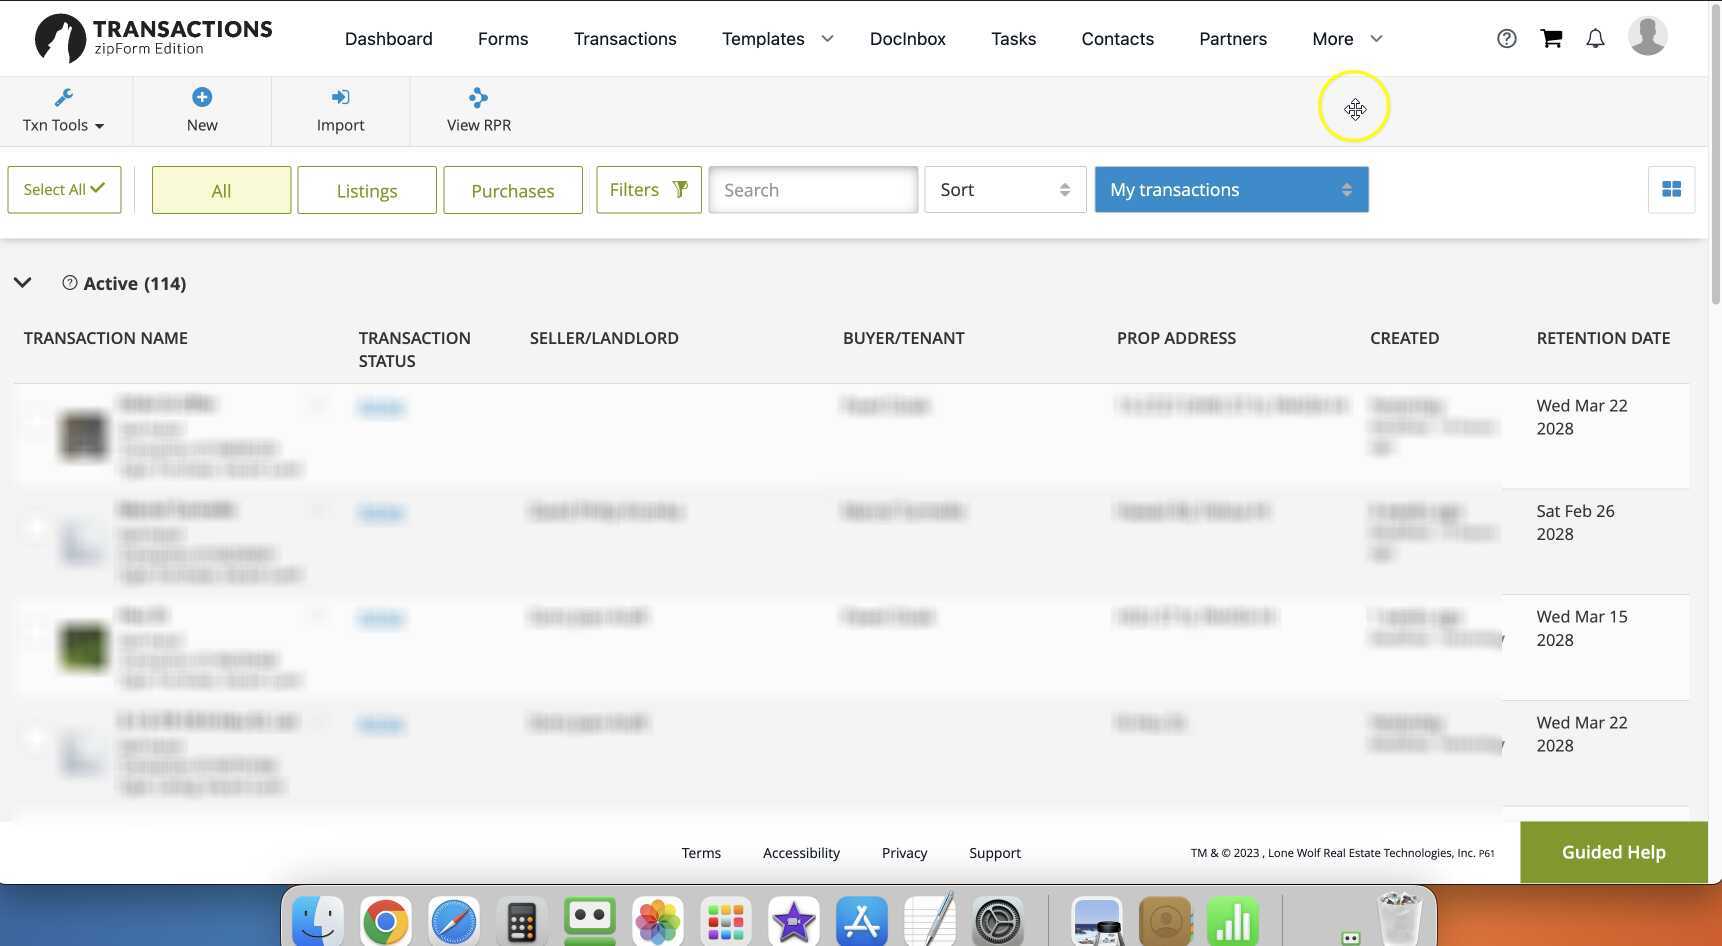This screenshot has width=1722, height=946.
Task: Open the user profile avatar
Action: [1647, 37]
